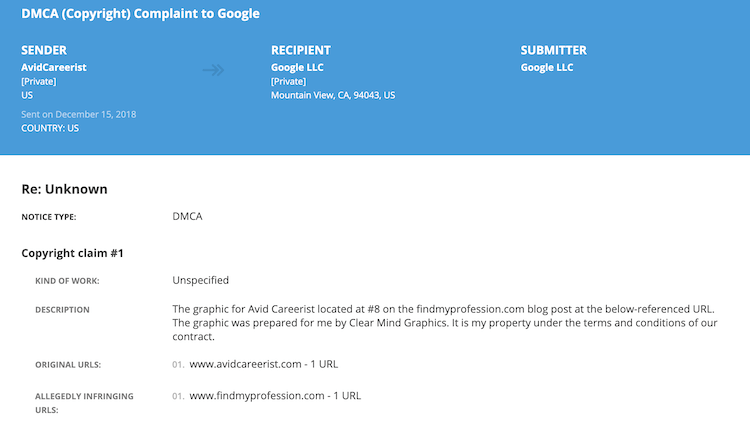750x422 pixels.
Task: Click the Re: Unknown subject heading
Action: [64, 189]
